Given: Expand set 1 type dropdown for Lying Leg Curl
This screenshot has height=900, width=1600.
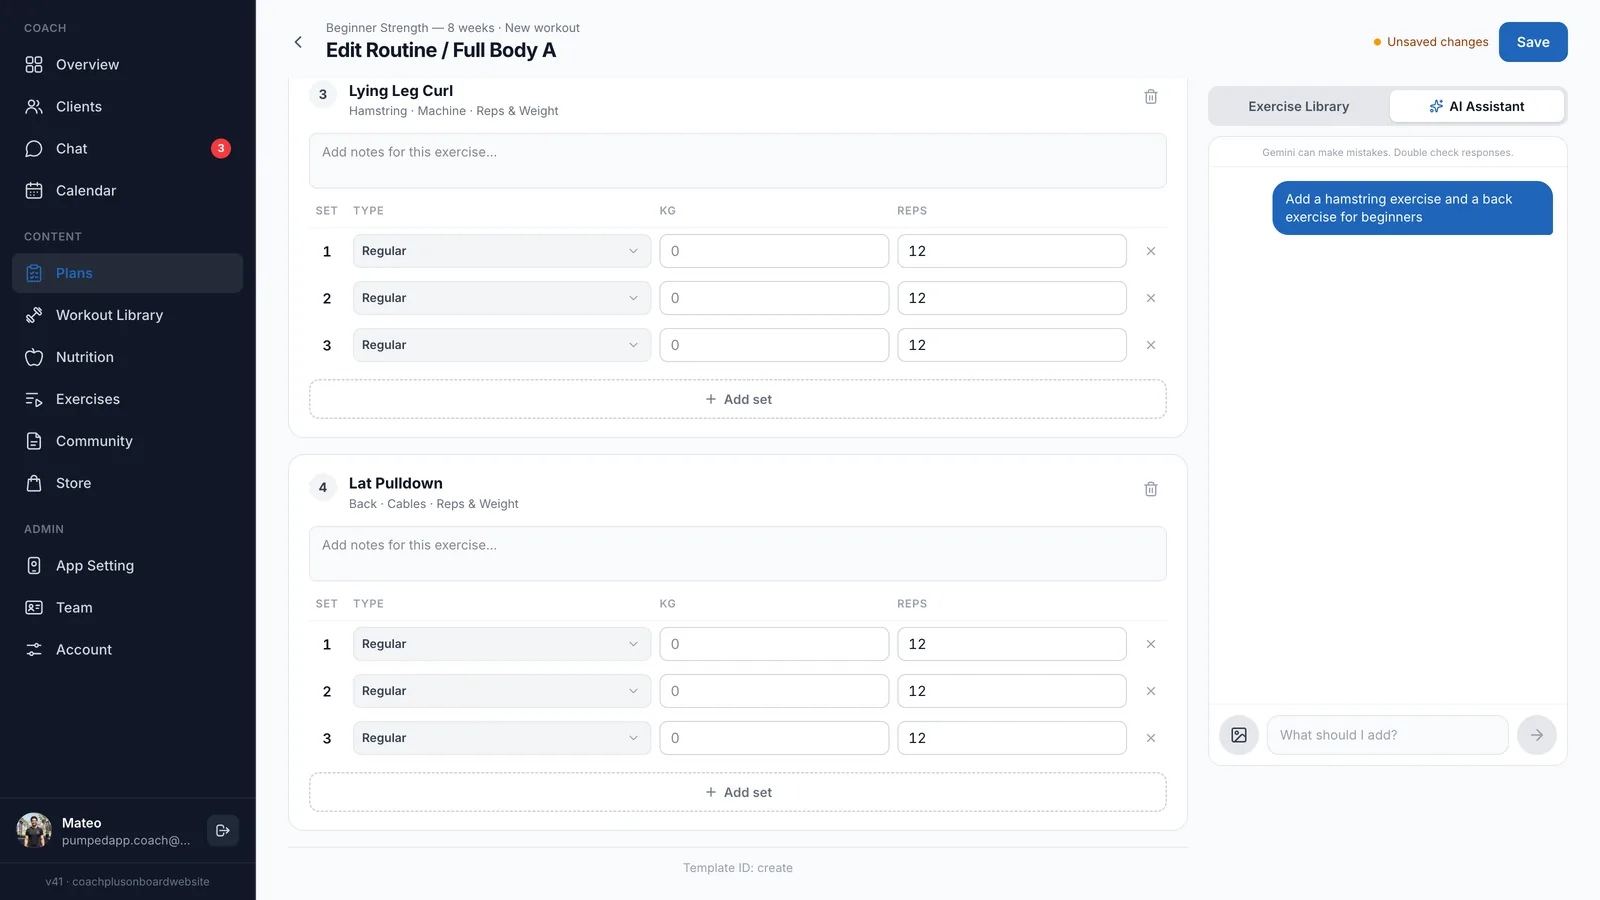Looking at the screenshot, I should (502, 251).
